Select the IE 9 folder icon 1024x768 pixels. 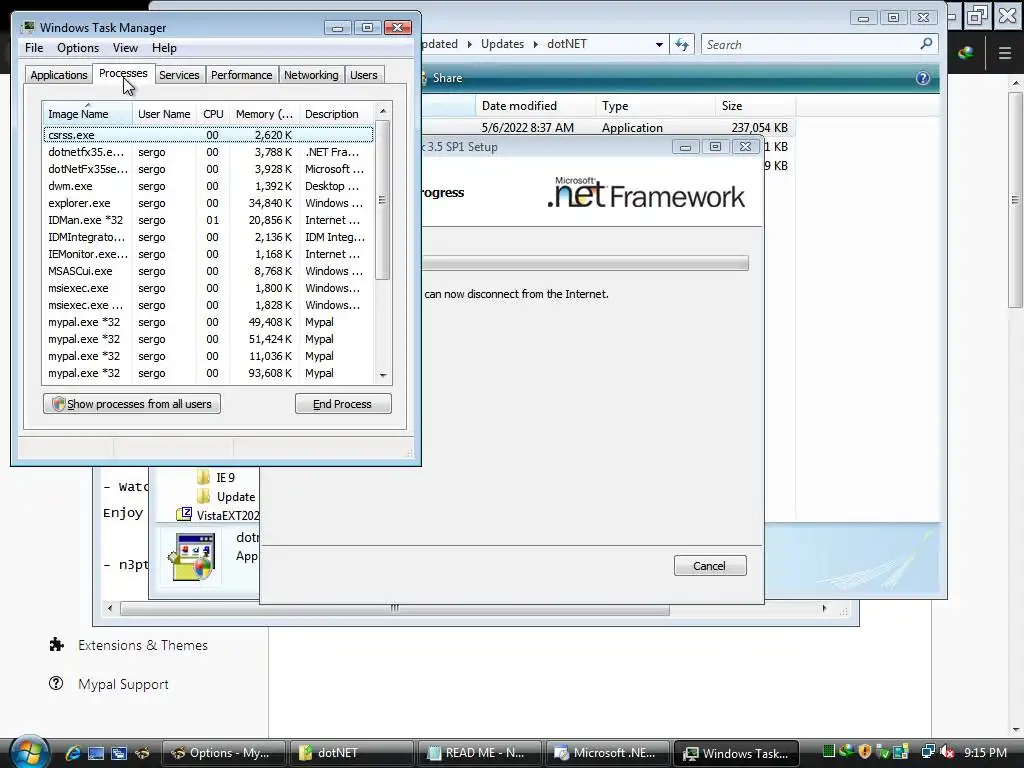[204, 477]
